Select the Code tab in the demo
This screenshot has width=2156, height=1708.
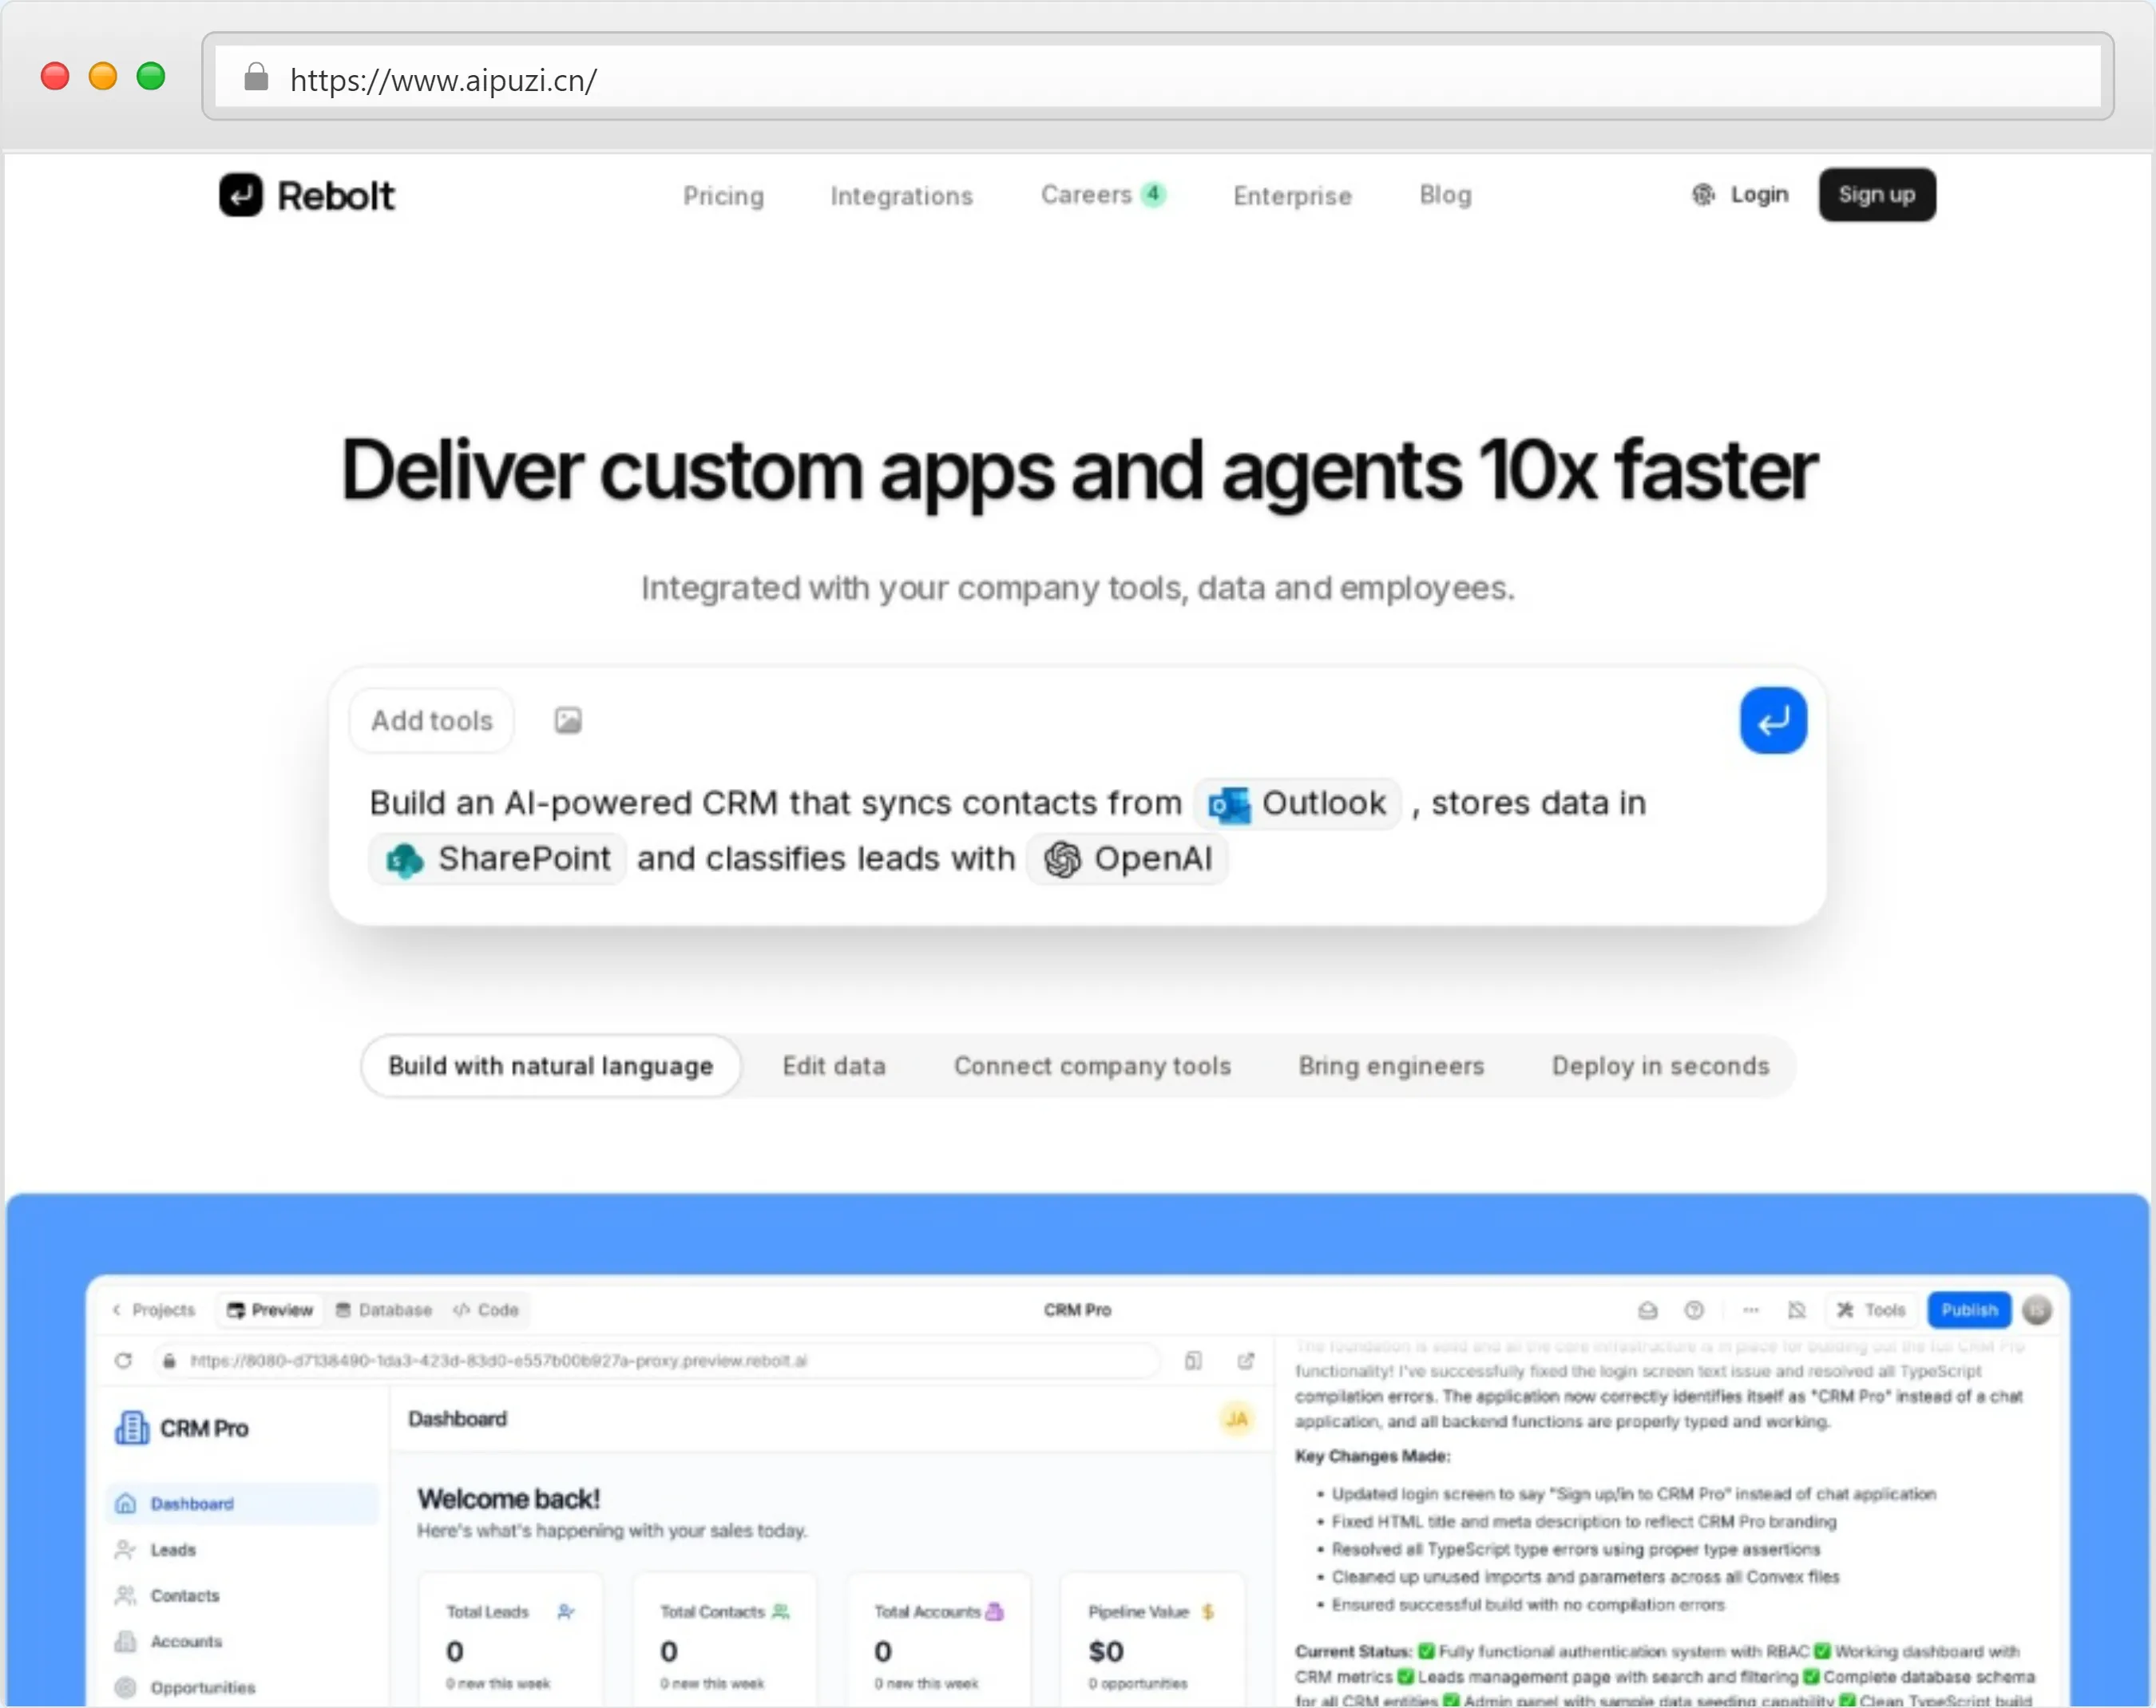486,1310
